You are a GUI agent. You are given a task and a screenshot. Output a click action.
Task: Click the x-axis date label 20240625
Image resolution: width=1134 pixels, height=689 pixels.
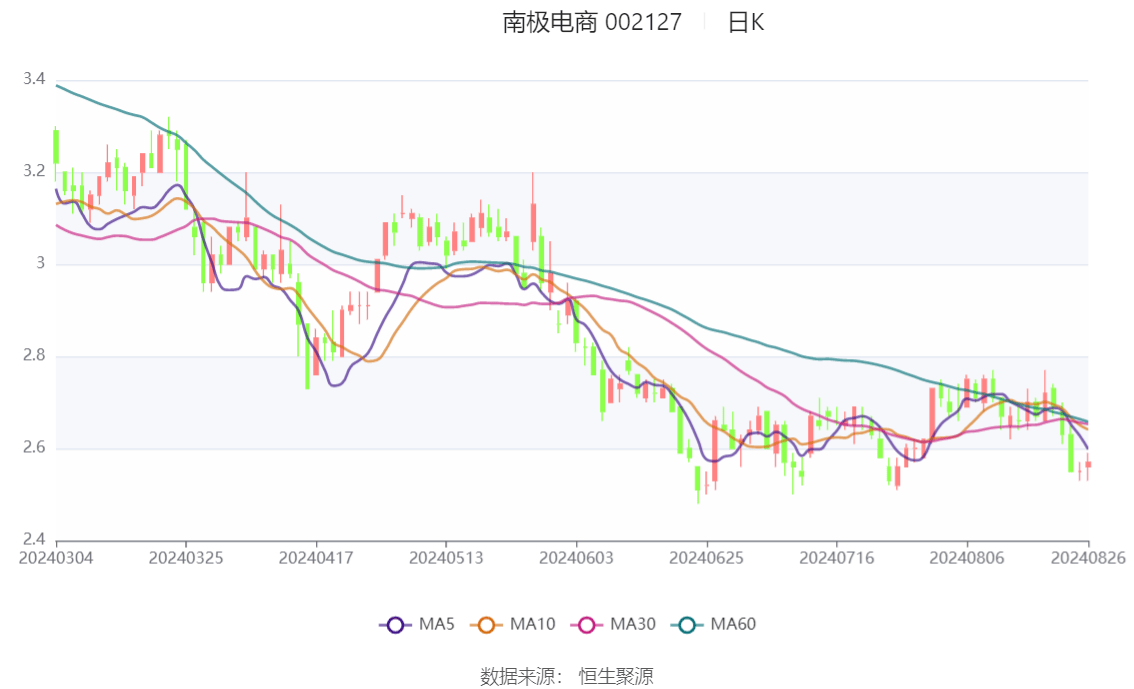[x=707, y=558]
